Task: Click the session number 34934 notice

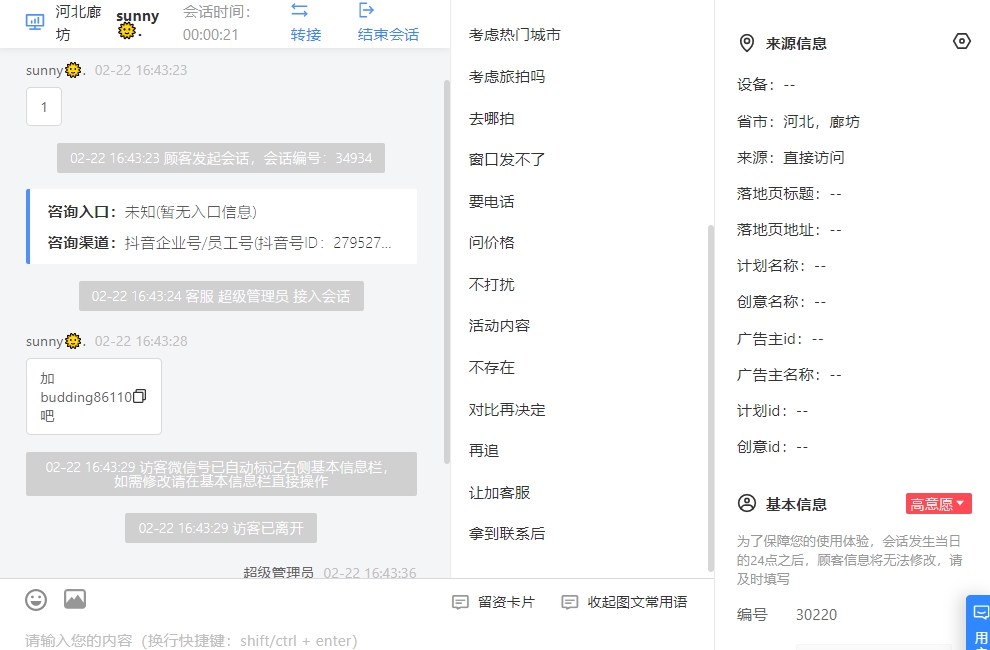Action: [221, 158]
